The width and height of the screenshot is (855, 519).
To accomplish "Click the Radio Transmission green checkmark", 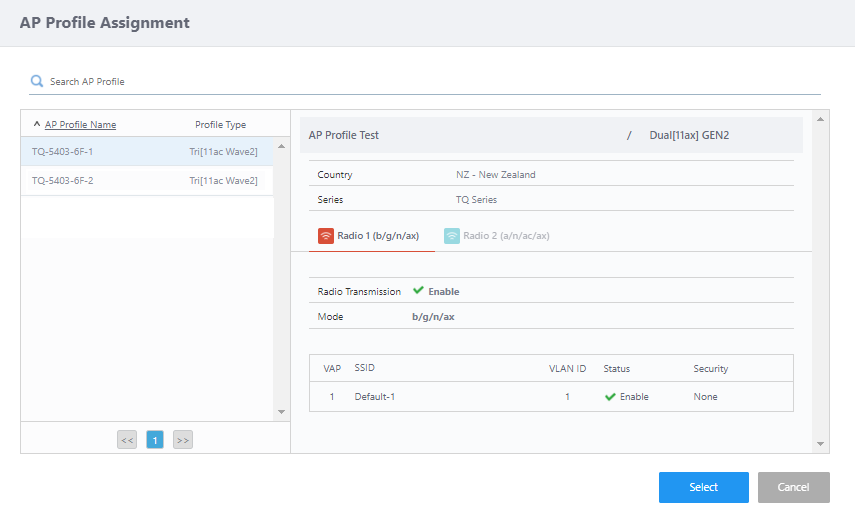I will 418,291.
